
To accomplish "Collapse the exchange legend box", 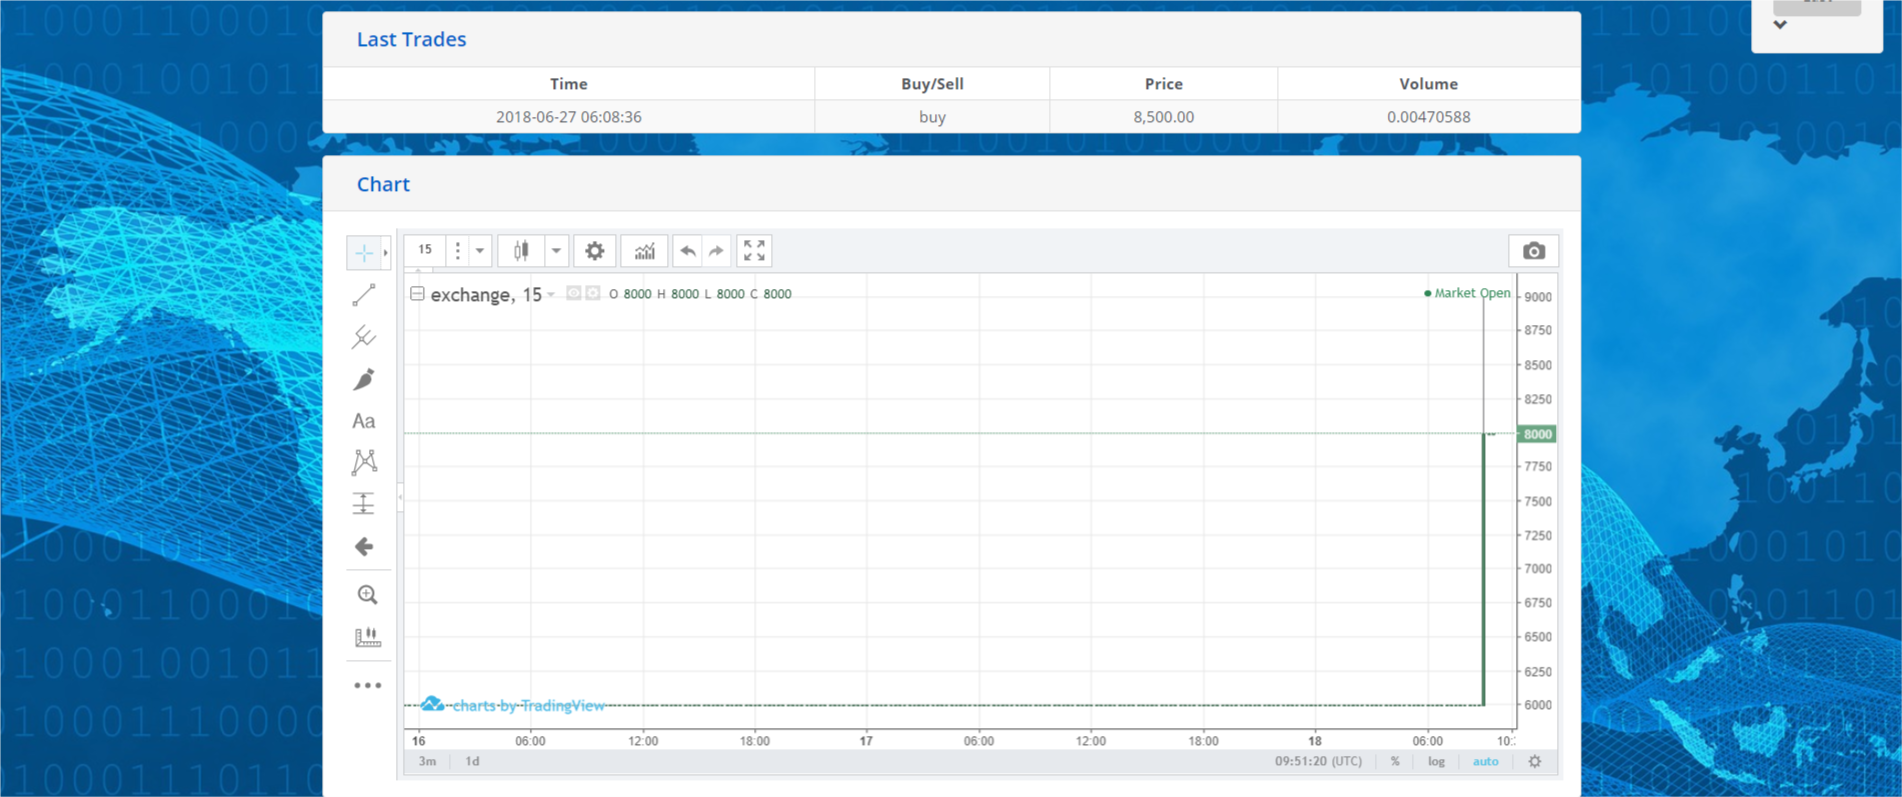I will tap(417, 293).
